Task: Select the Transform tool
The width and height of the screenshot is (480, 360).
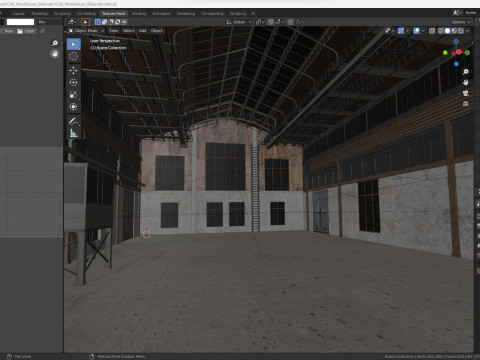Action: tap(73, 107)
